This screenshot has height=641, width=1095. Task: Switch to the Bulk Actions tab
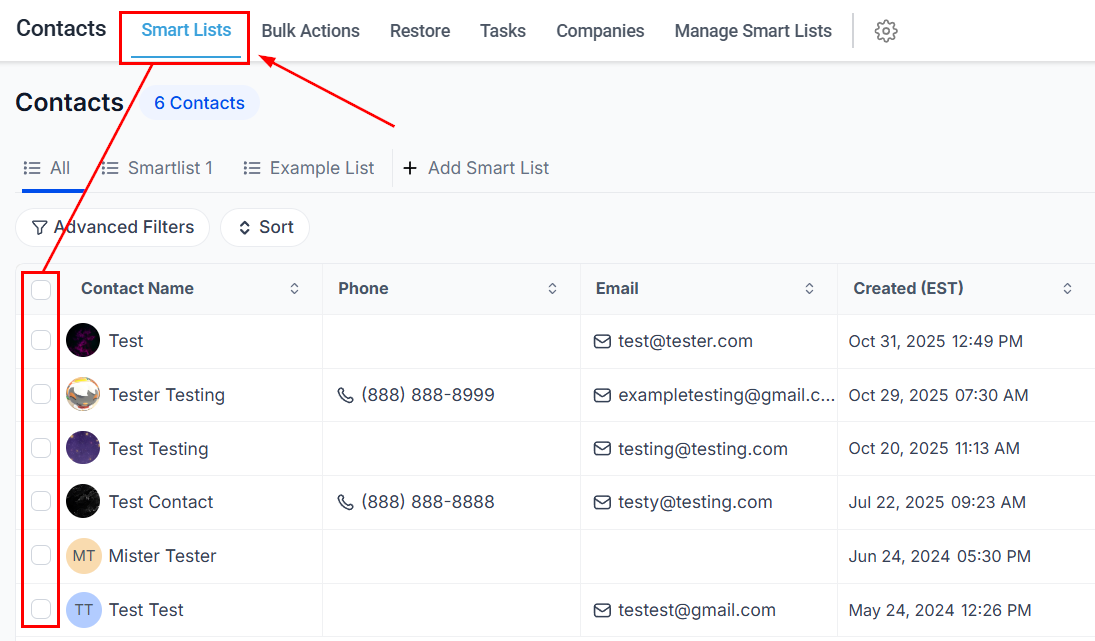tap(310, 31)
